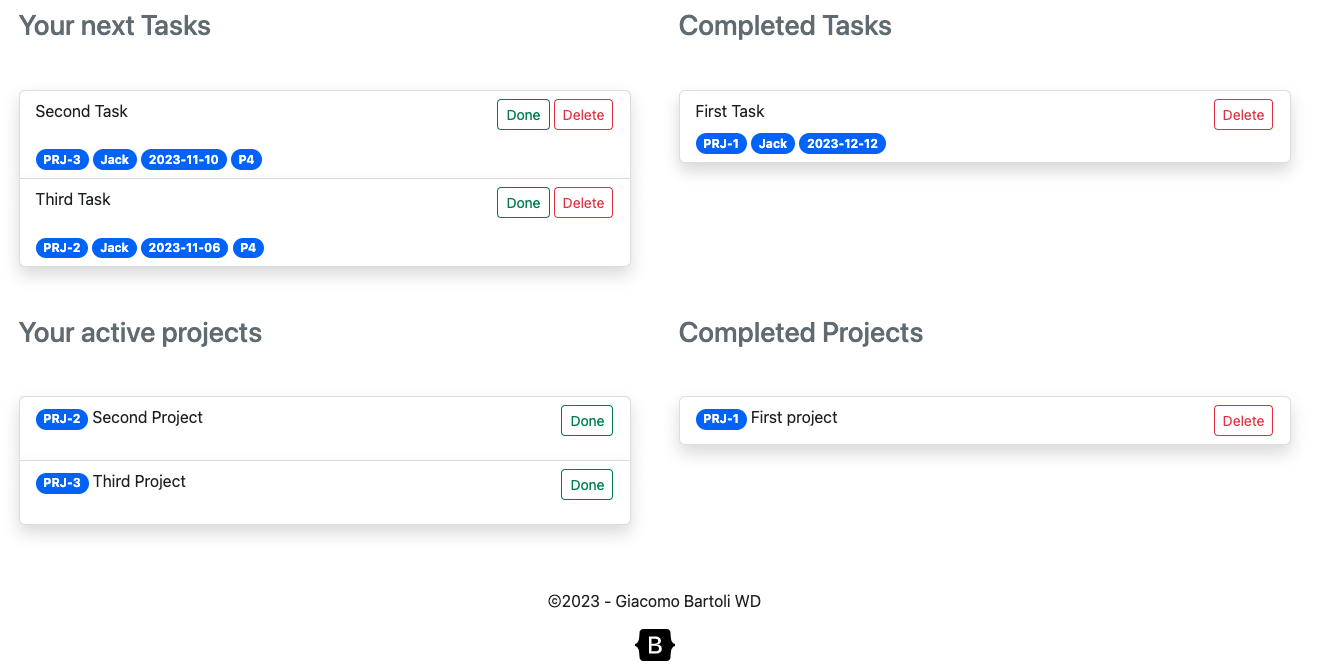The width and height of the screenshot is (1317, 670).
Task: Click the Bootstrap logo icon in footer
Action: coord(655,646)
